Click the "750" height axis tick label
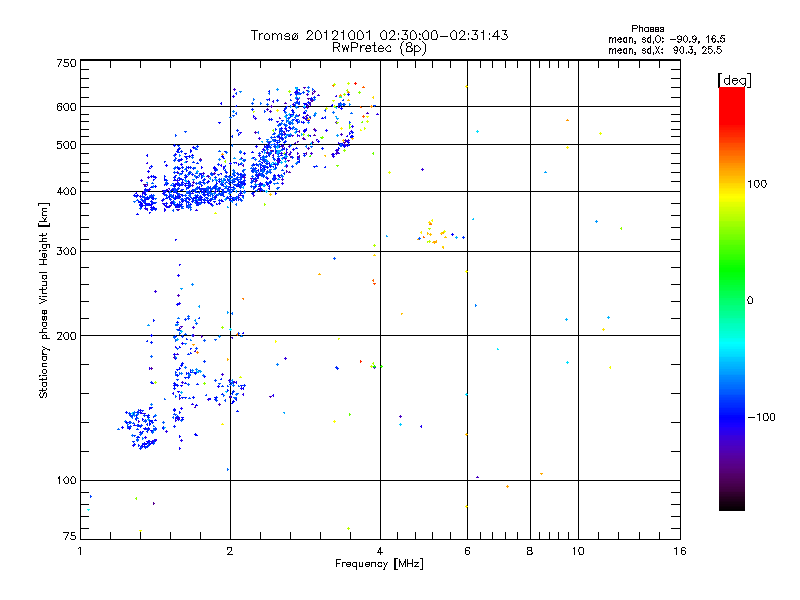 (66, 63)
